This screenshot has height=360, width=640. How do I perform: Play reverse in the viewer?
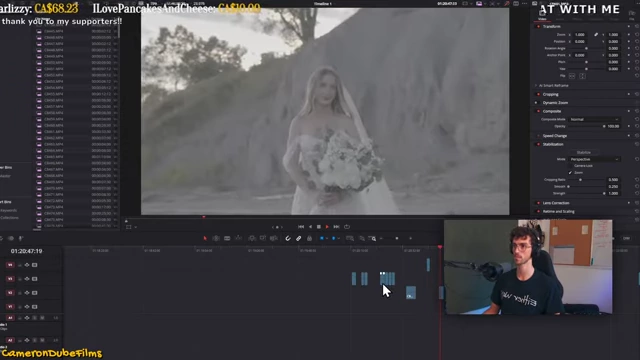tap(310, 227)
